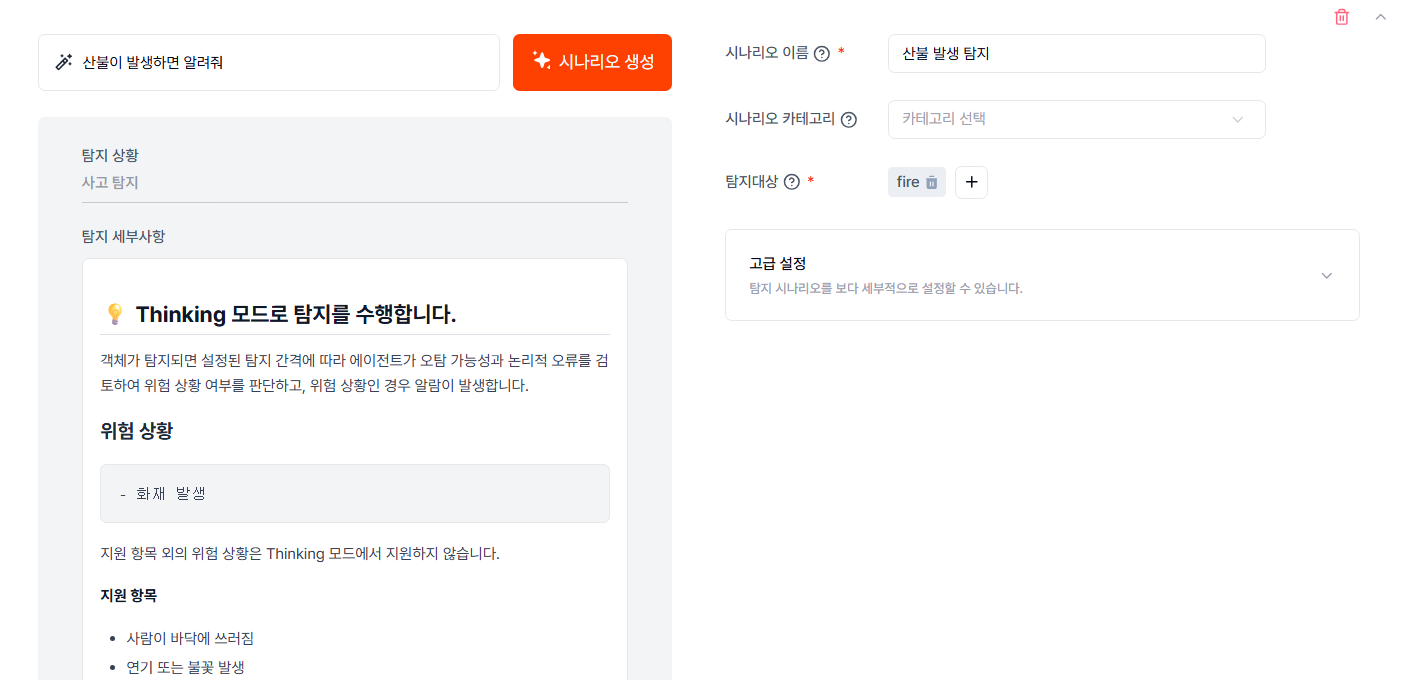The width and height of the screenshot is (1409, 680).
Task: Click the '- 화재 발생' code block
Action: 355,493
